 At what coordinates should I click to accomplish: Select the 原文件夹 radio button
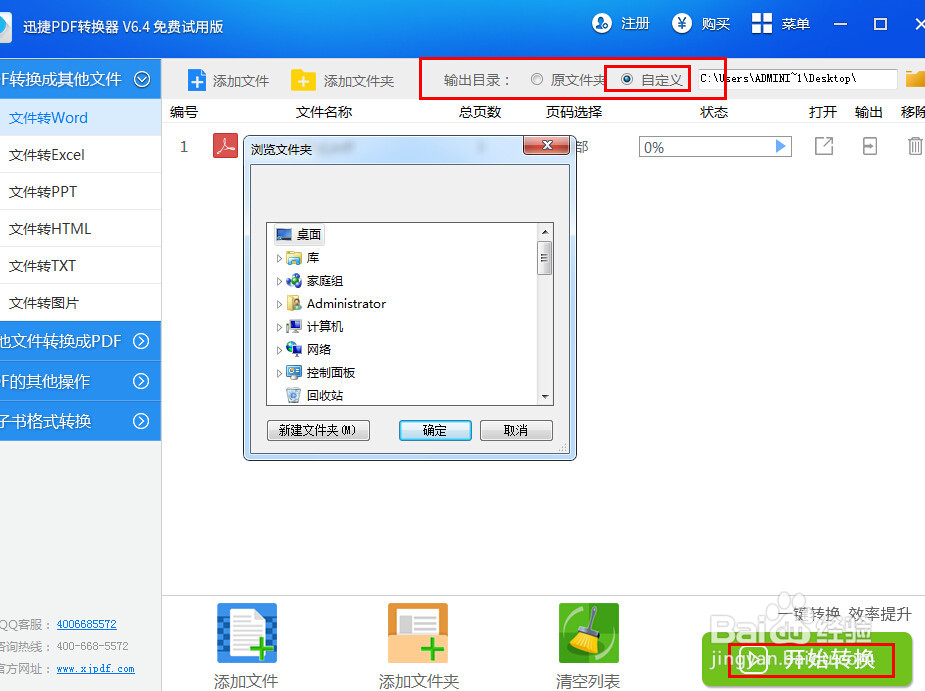[x=537, y=79]
